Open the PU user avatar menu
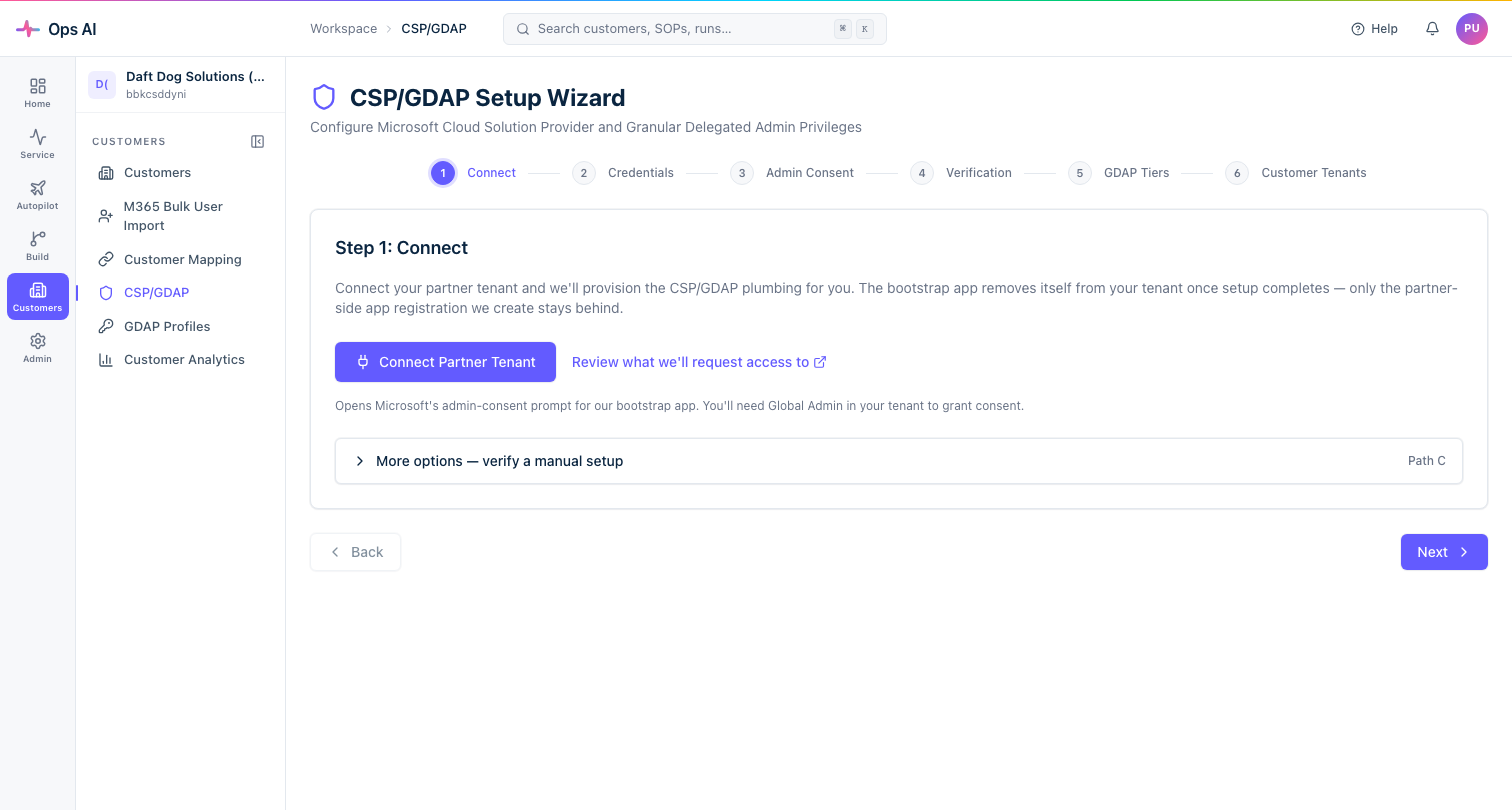 pos(1472,29)
